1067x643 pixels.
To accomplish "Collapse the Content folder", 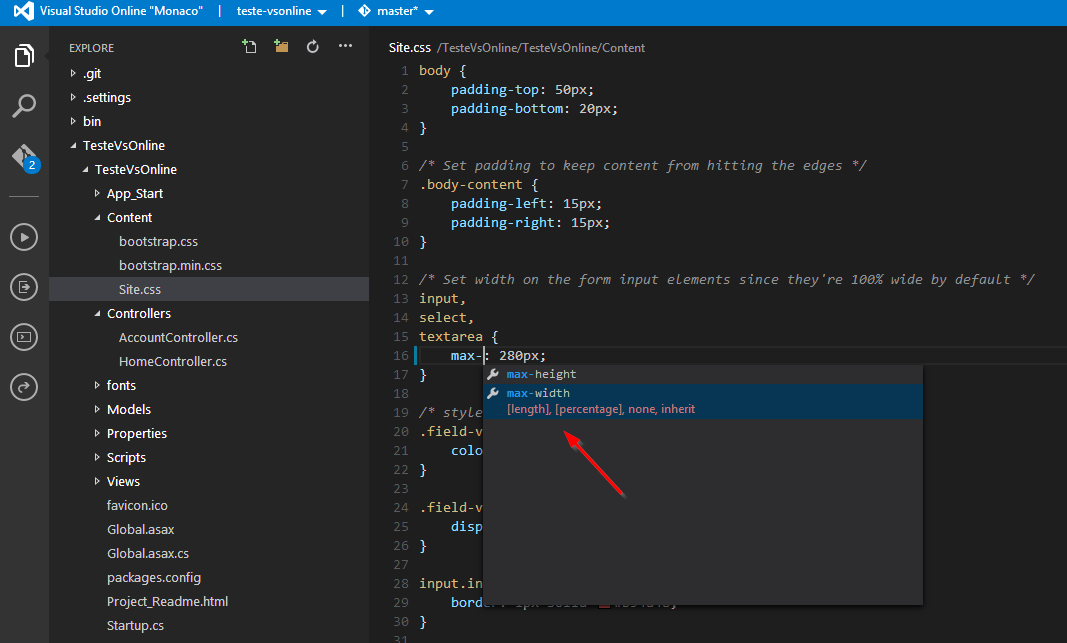I will (x=97, y=218).
